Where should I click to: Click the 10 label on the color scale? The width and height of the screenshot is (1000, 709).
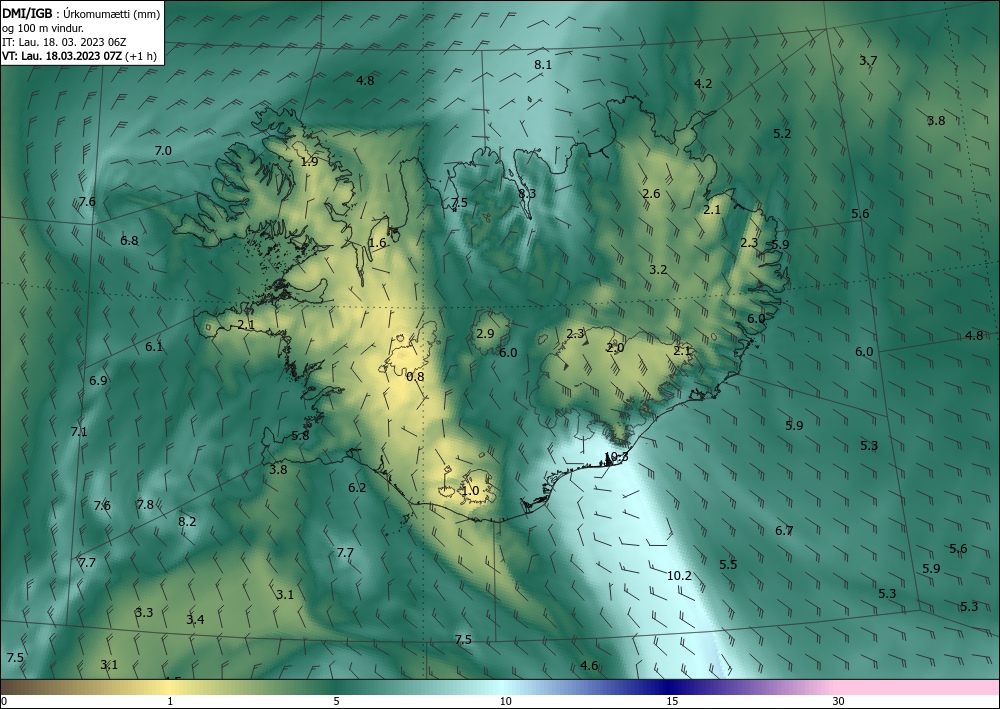tap(505, 701)
